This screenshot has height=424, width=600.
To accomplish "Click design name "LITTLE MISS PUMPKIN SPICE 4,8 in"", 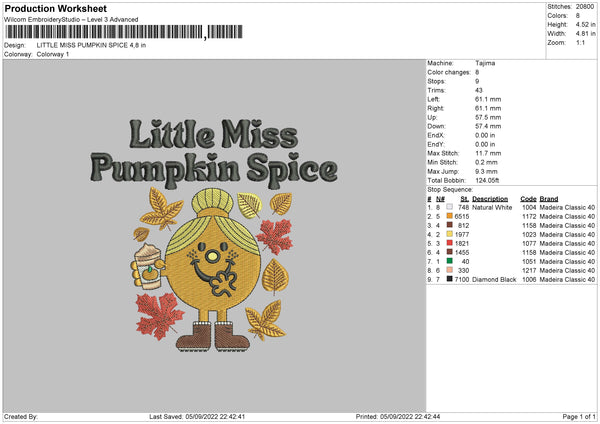I will click(x=91, y=45).
